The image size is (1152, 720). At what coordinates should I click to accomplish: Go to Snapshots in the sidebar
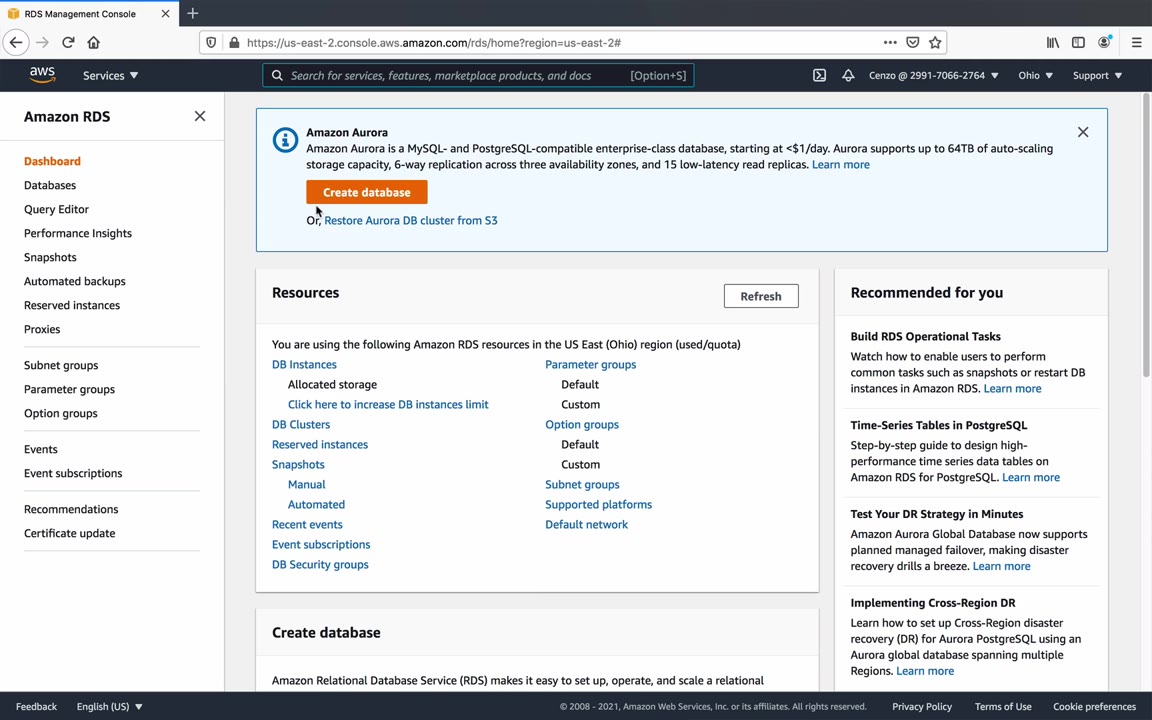(50, 257)
